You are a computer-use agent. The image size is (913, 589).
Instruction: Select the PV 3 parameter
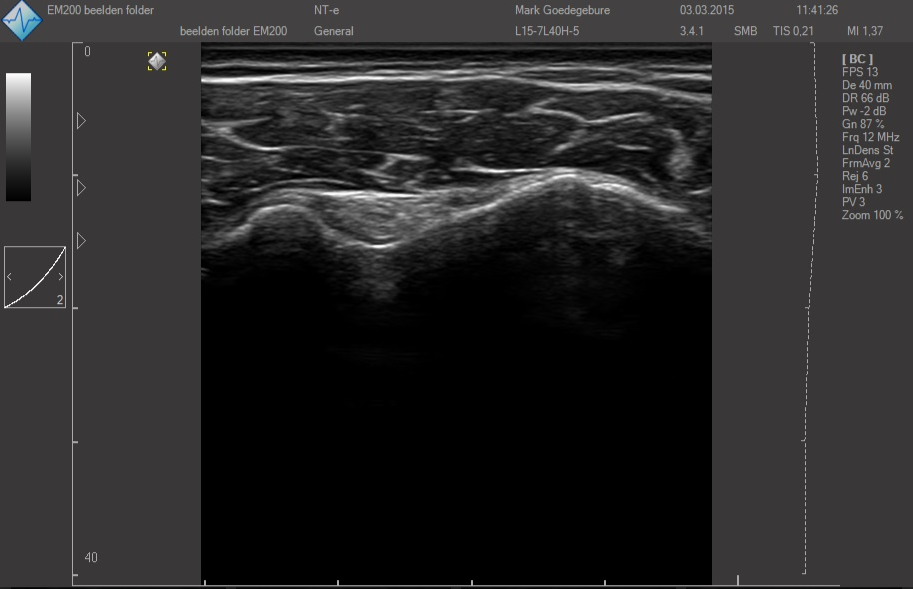pyautogui.click(x=854, y=202)
